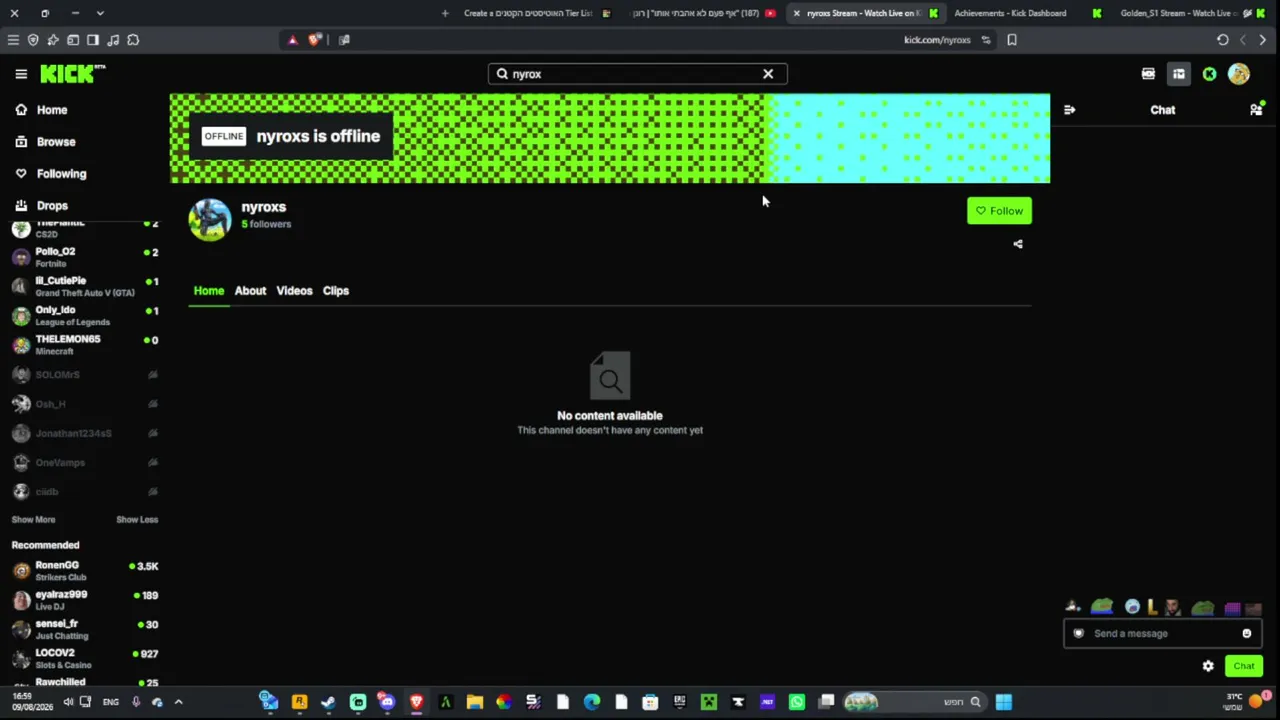Share the nyroxs channel
This screenshot has height=720, width=1280.
pyautogui.click(x=1018, y=244)
